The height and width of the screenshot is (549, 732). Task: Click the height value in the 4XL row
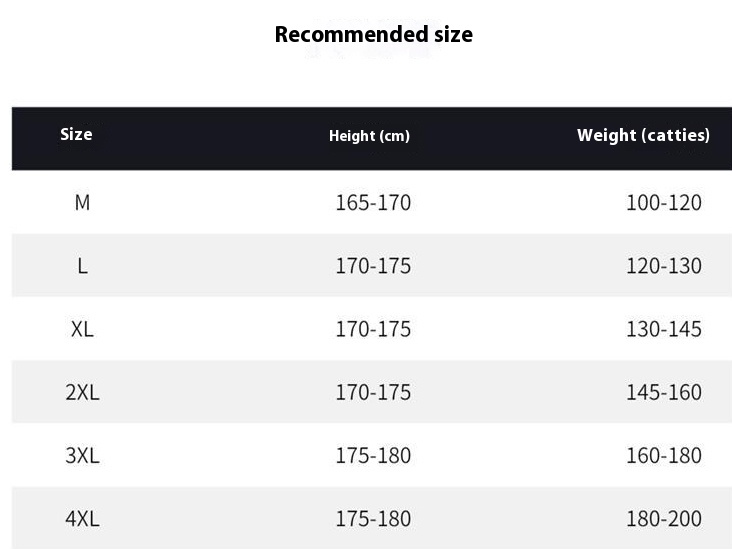373,518
